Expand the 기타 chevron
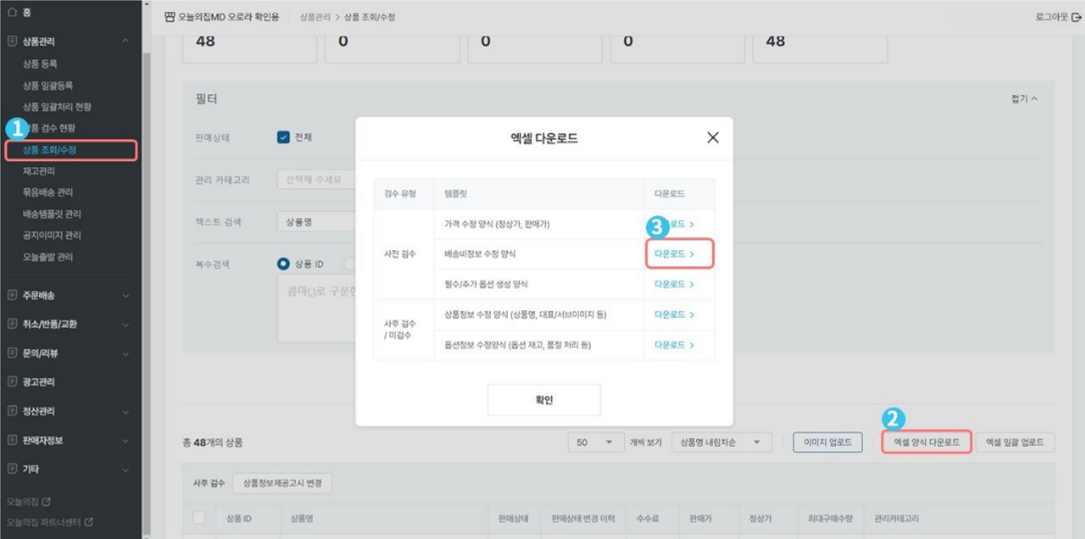The height and width of the screenshot is (539, 1085). pyautogui.click(x=125, y=469)
